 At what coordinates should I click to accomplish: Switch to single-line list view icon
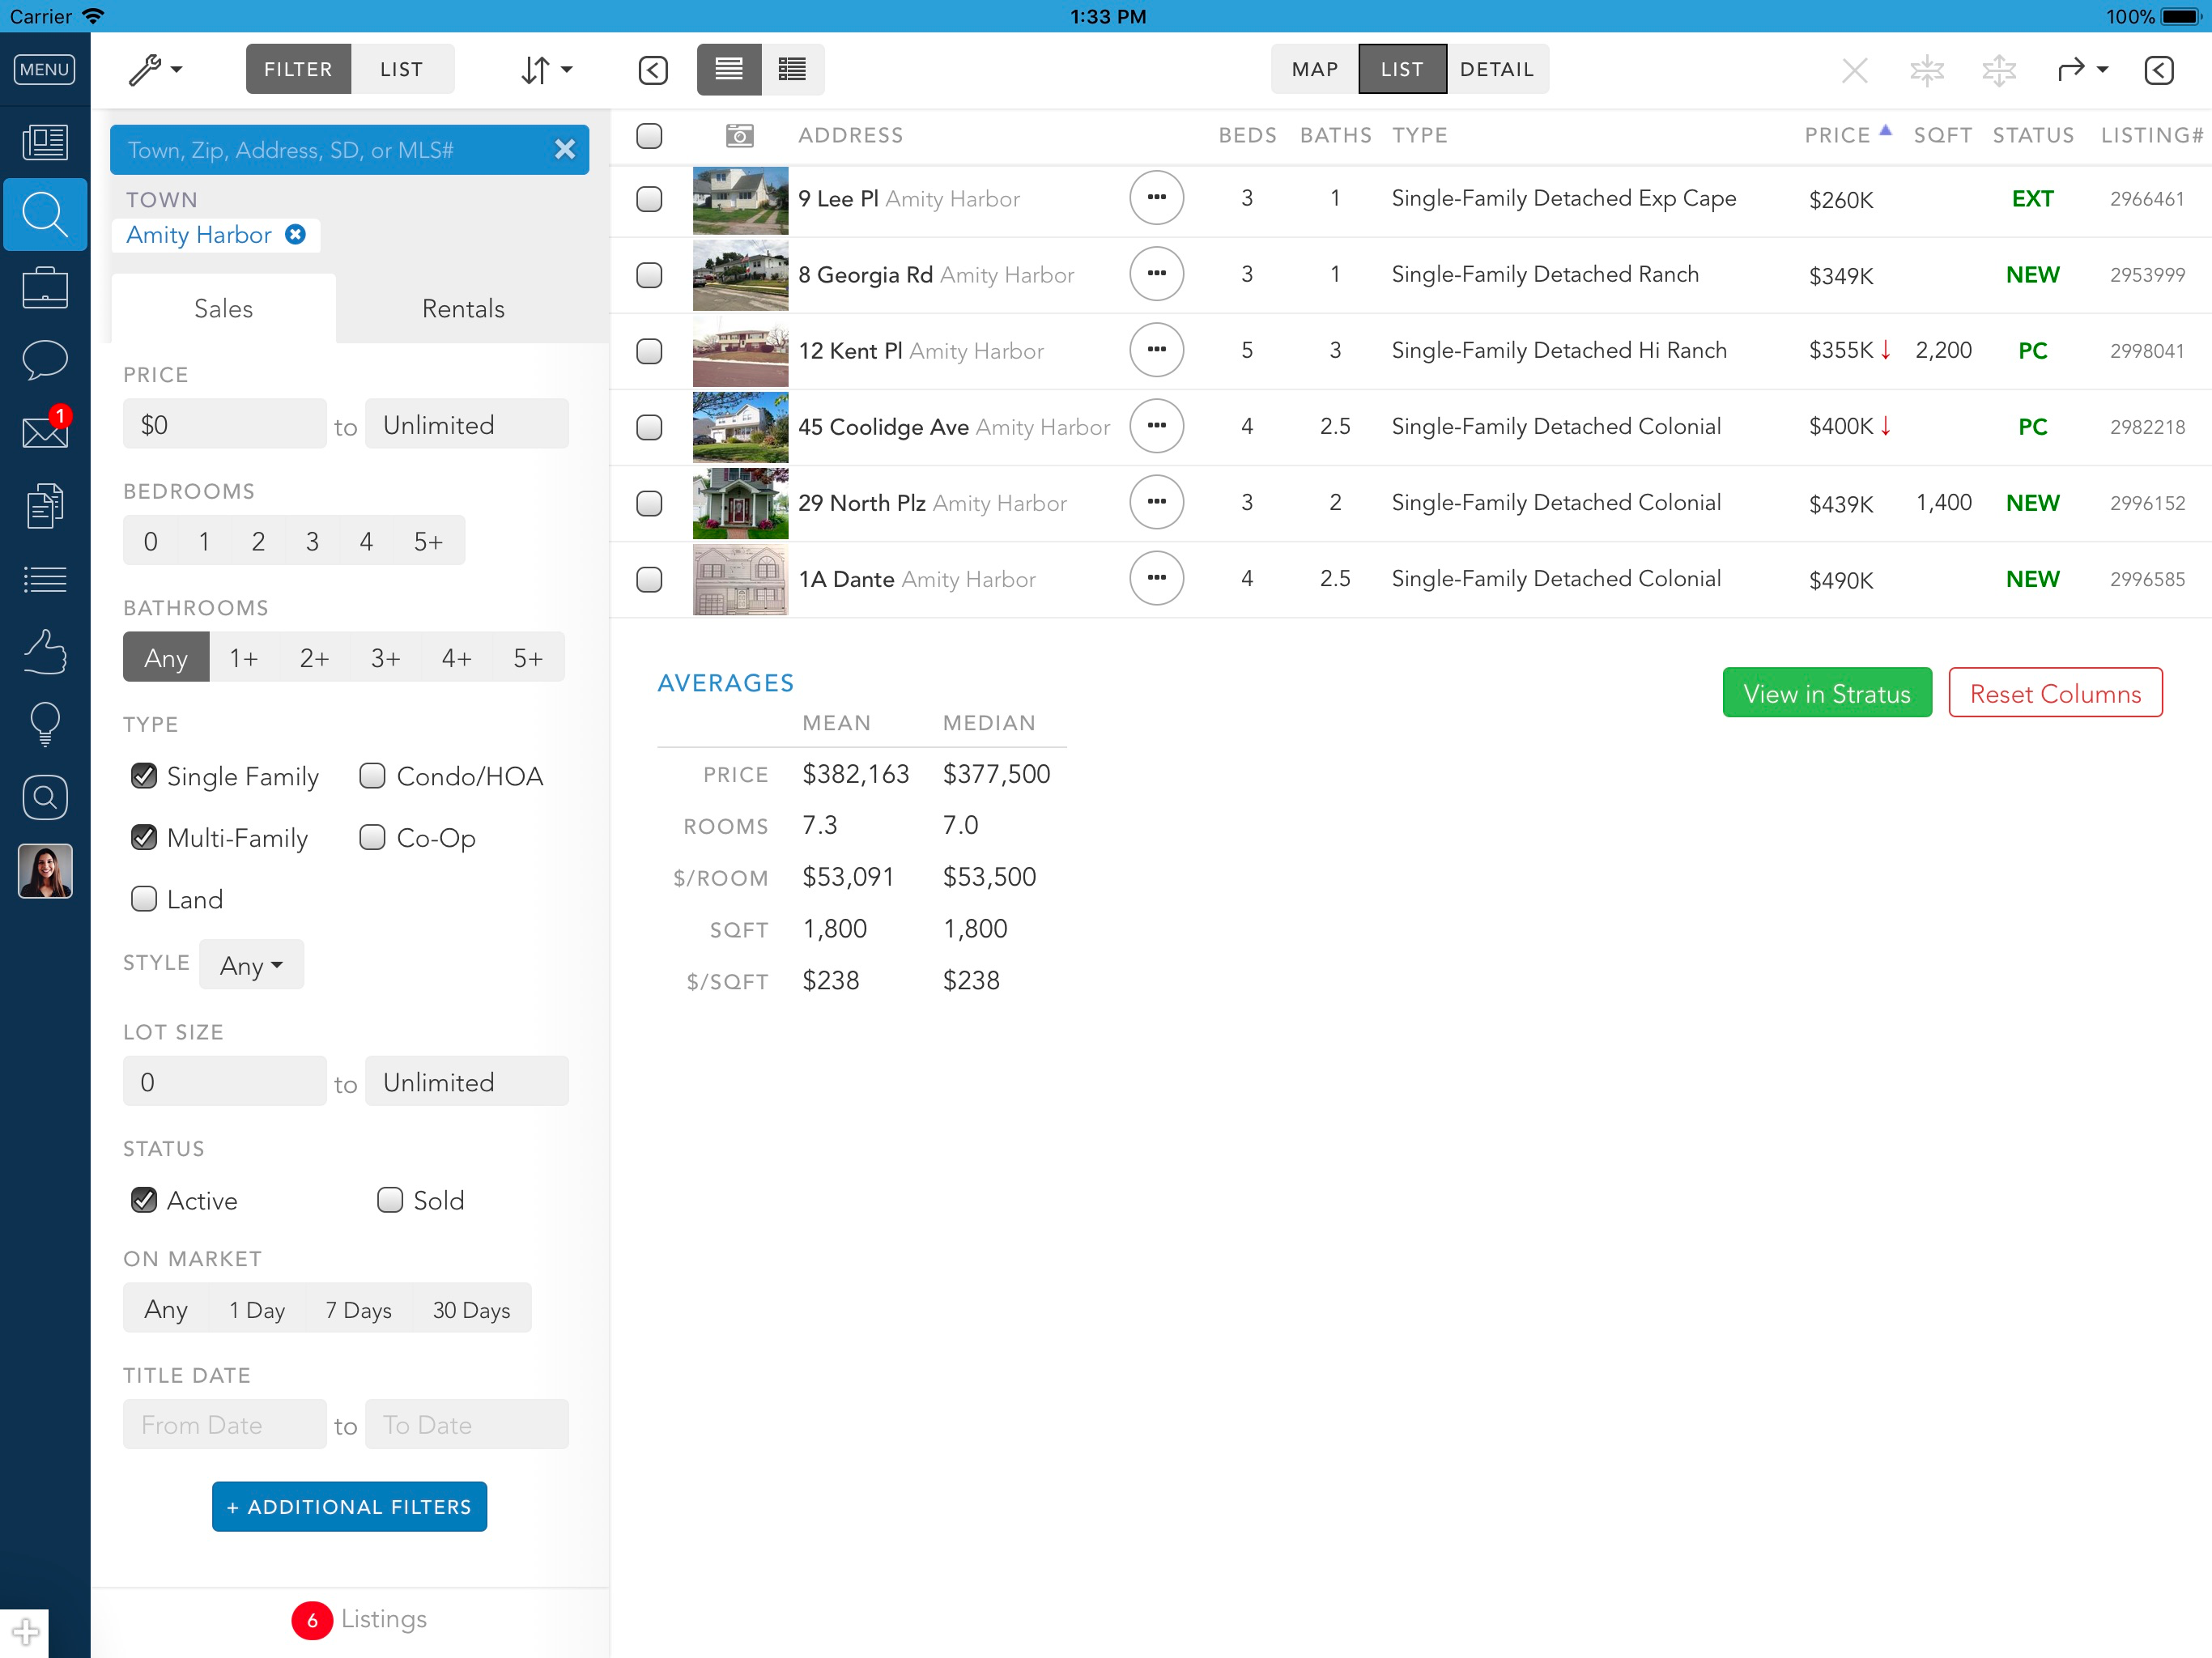pos(729,70)
